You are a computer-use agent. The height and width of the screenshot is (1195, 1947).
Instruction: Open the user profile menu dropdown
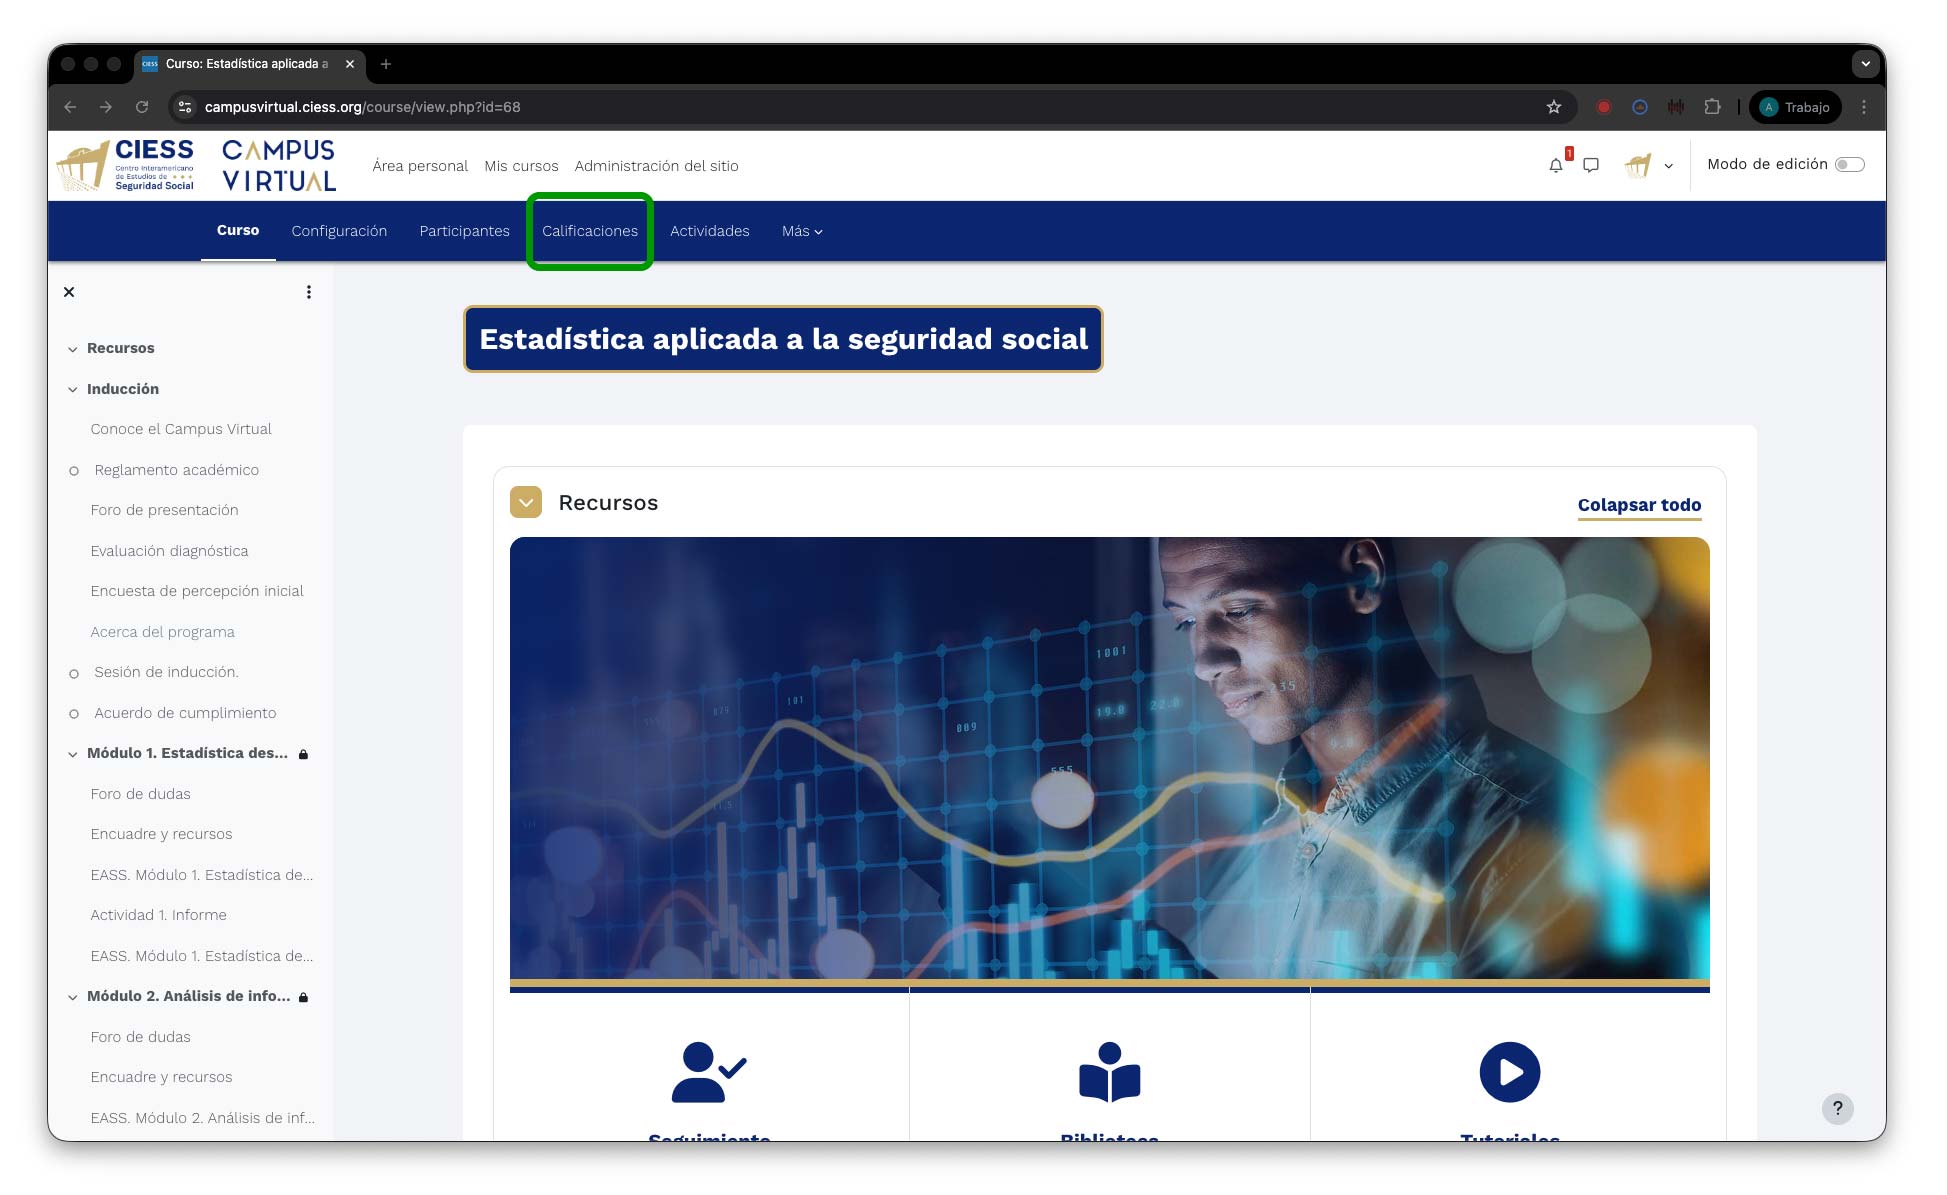[x=1649, y=166]
